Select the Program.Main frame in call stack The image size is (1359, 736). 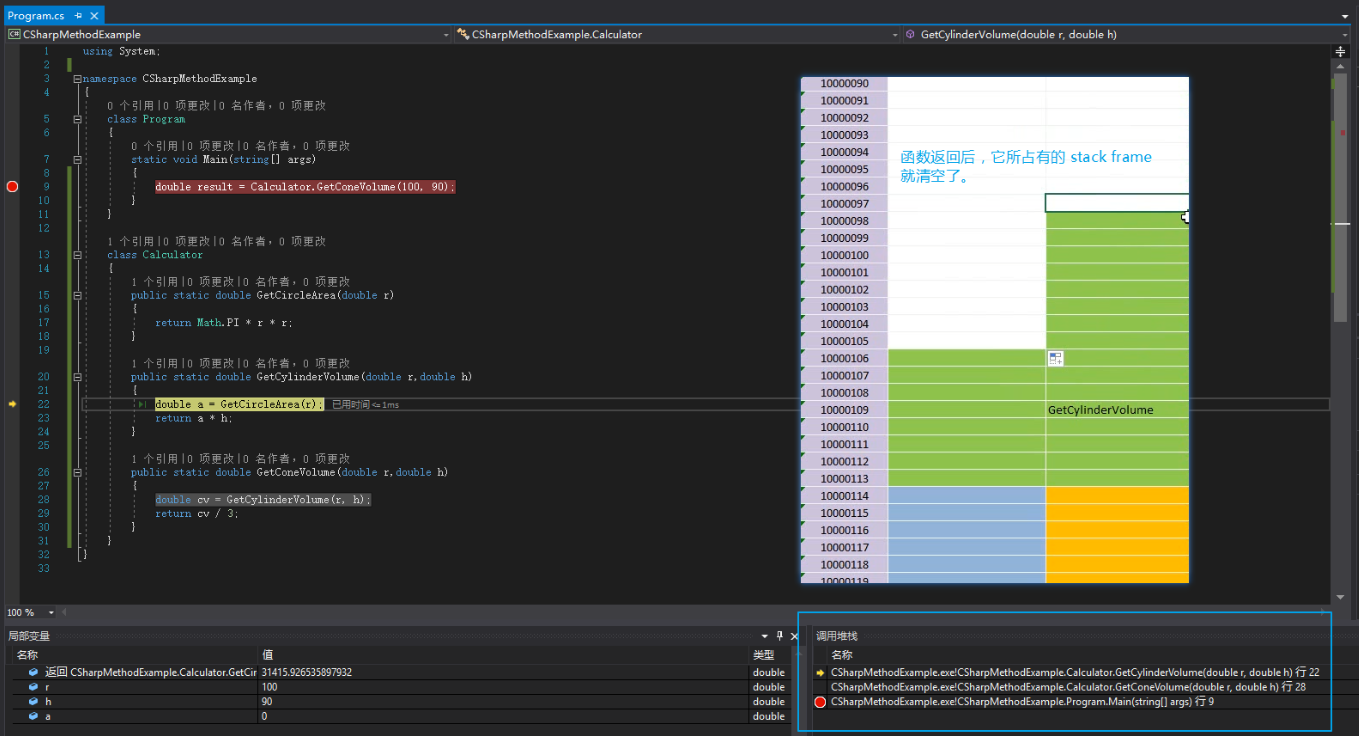coord(1022,702)
